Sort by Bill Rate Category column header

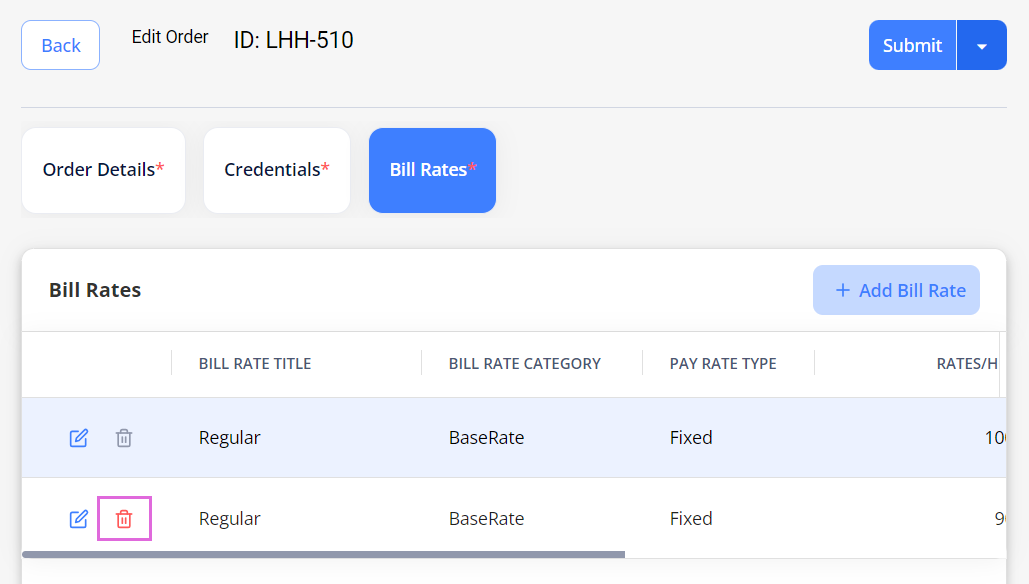[525, 363]
